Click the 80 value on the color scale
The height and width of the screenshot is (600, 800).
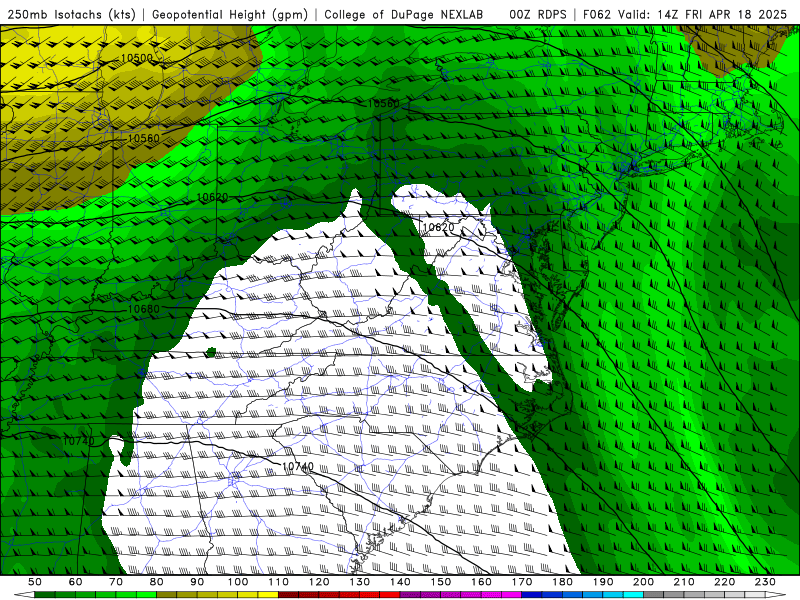tap(157, 582)
